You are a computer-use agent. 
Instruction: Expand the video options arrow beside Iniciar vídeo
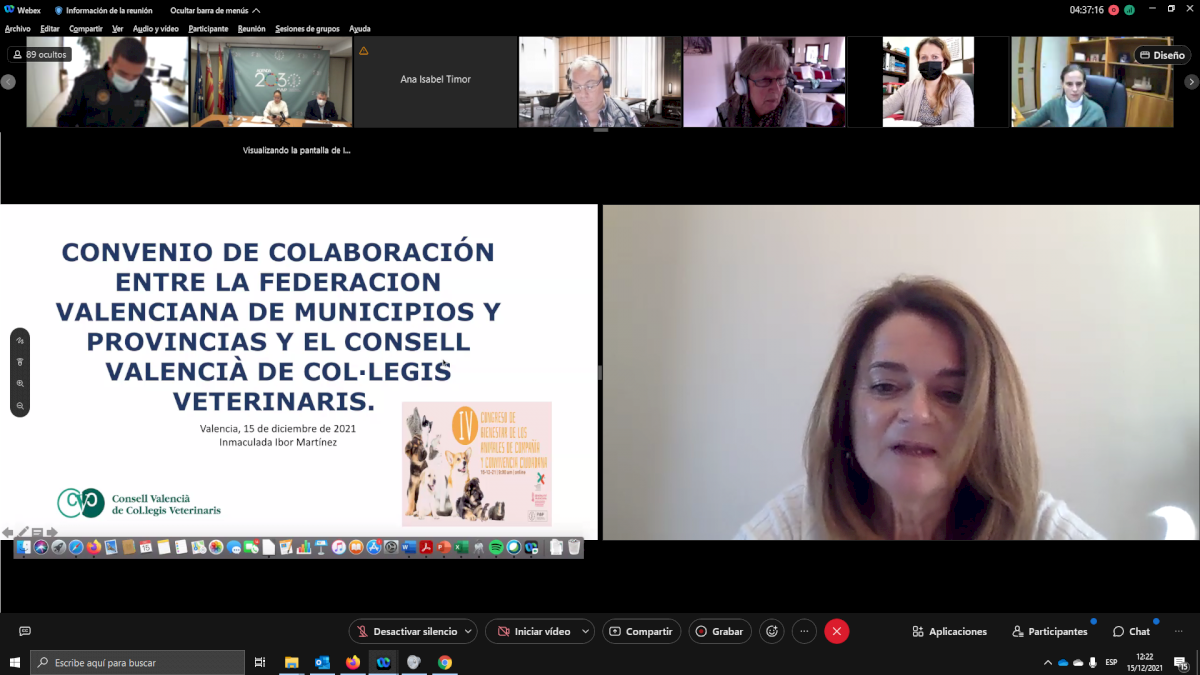(585, 631)
